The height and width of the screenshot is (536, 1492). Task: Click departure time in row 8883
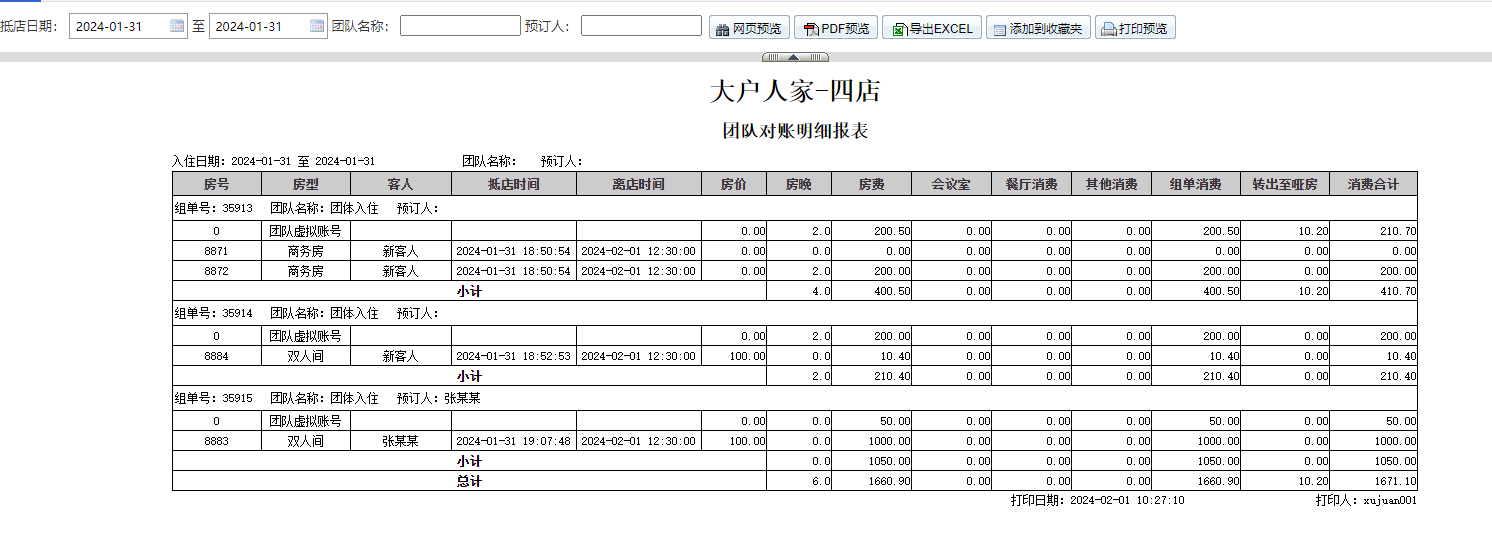(x=639, y=441)
